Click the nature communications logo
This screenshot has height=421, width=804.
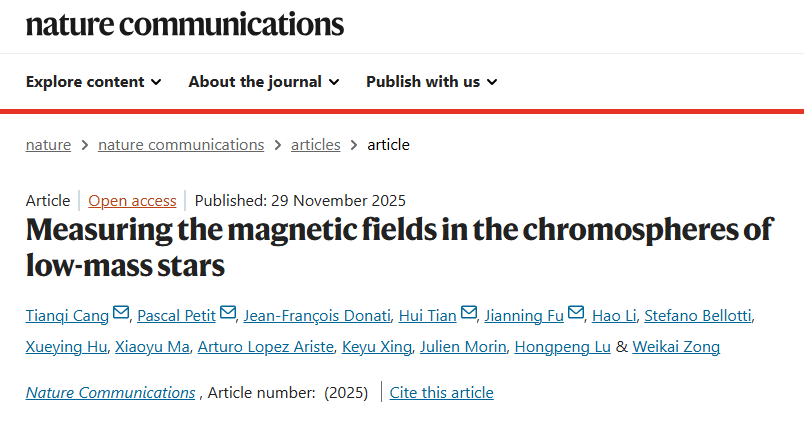click(185, 25)
